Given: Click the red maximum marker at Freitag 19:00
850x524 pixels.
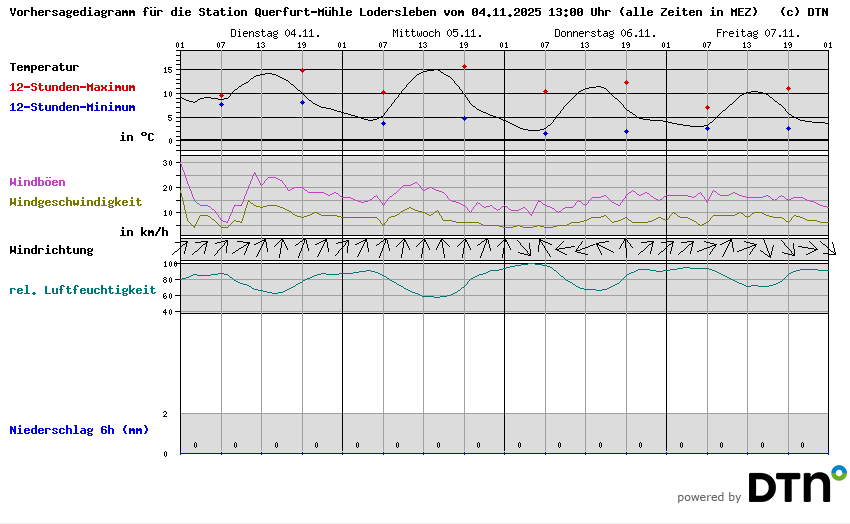Looking at the screenshot, I should 788,89.
